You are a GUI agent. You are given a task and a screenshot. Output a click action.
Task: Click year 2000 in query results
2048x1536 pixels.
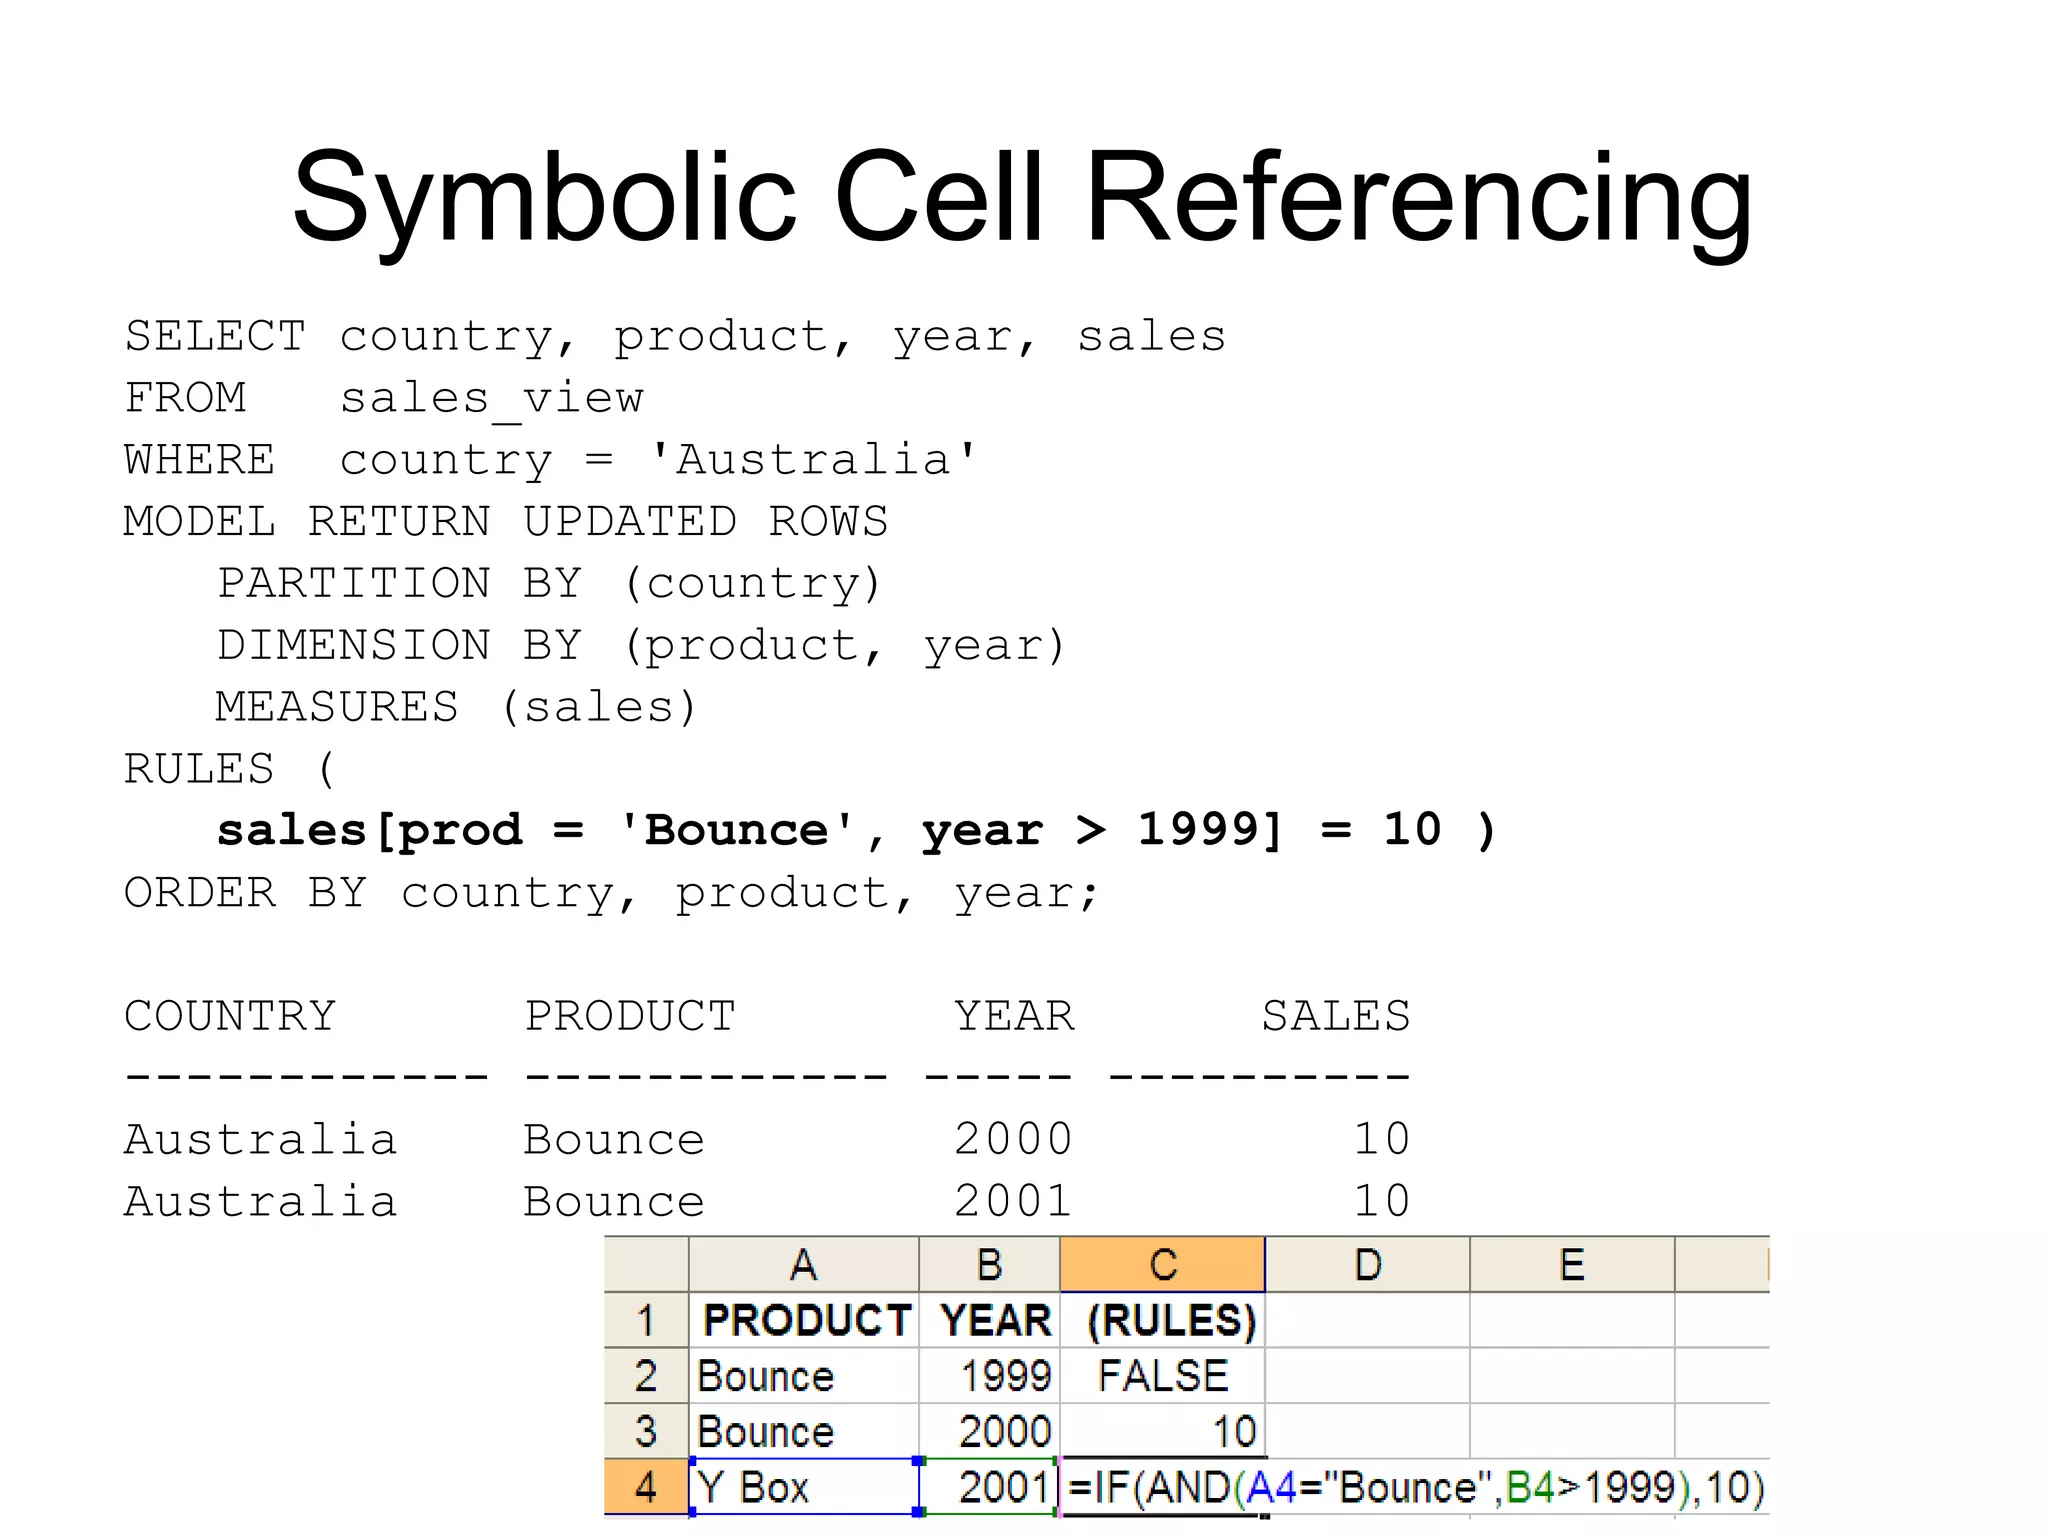coord(1014,1140)
